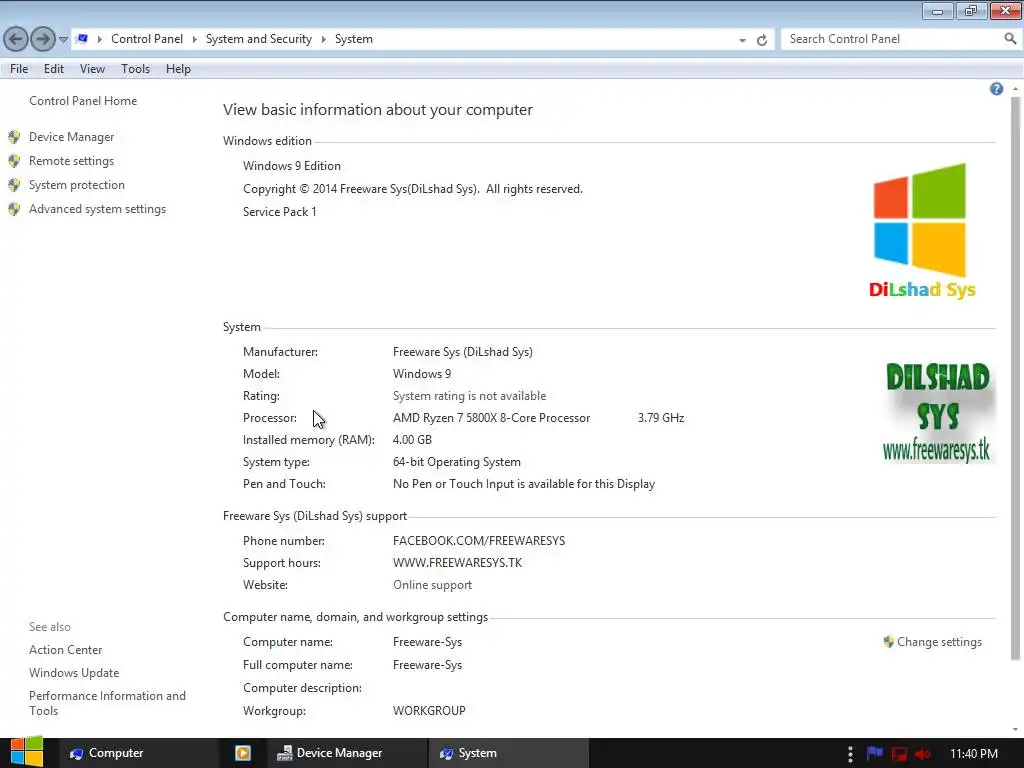Click WORKGROUP value text
The height and width of the screenshot is (768, 1024).
pyautogui.click(x=429, y=711)
